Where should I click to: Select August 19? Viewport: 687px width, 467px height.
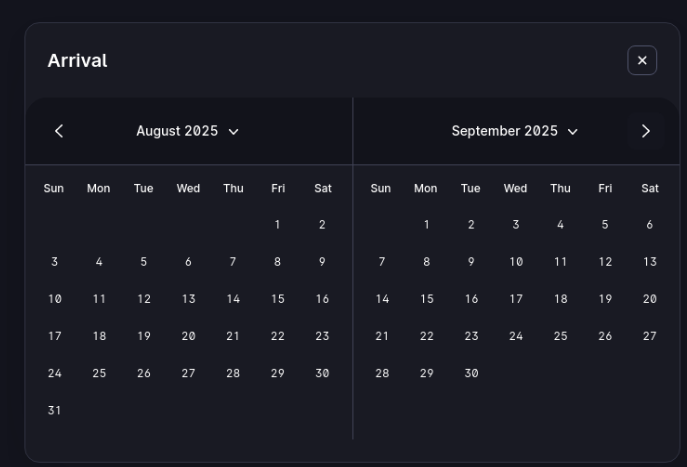click(x=144, y=336)
